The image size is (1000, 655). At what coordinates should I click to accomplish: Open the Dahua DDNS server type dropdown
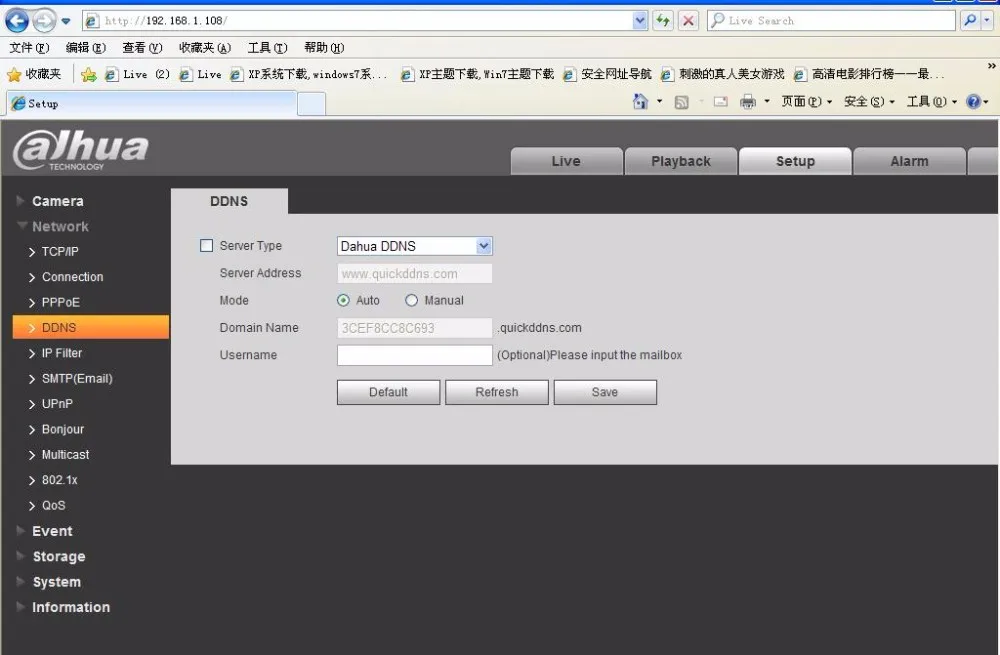click(x=415, y=246)
